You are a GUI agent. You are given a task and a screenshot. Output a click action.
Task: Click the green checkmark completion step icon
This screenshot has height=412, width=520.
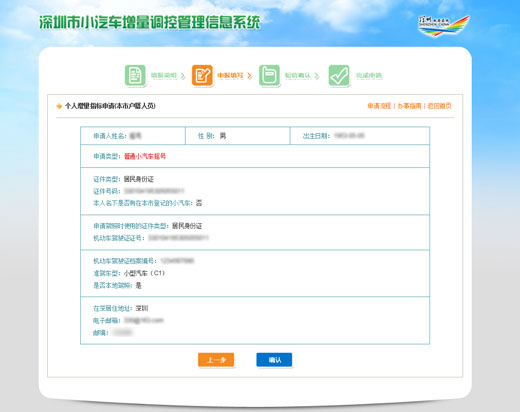[x=339, y=75]
